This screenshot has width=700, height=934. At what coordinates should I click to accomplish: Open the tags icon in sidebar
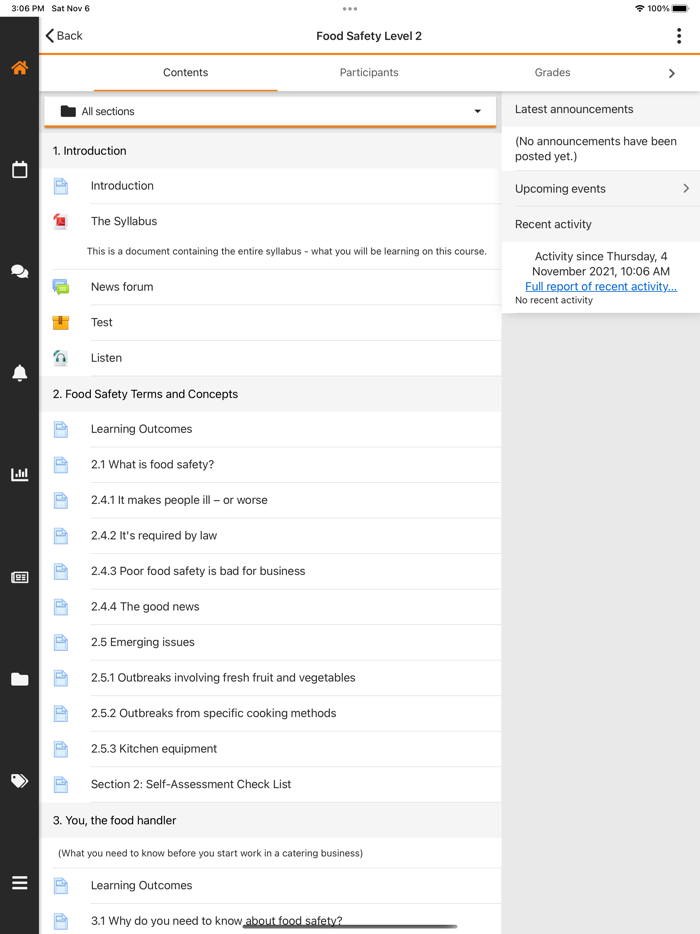pos(19,781)
